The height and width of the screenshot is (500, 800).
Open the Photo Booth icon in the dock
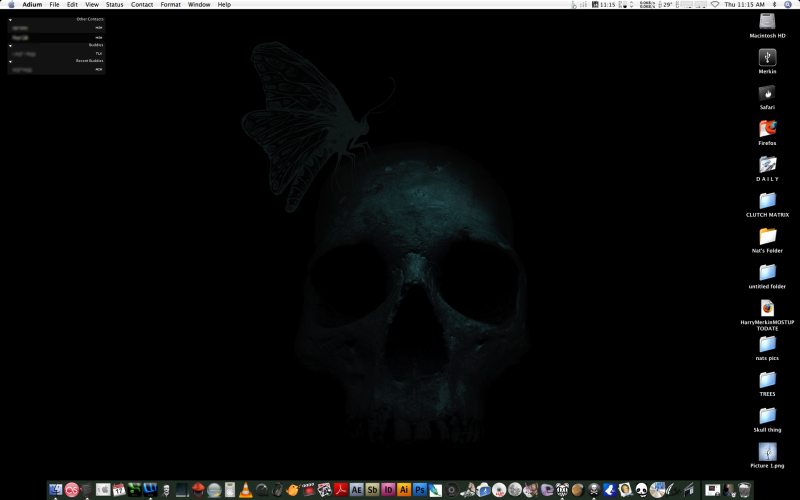(324, 490)
